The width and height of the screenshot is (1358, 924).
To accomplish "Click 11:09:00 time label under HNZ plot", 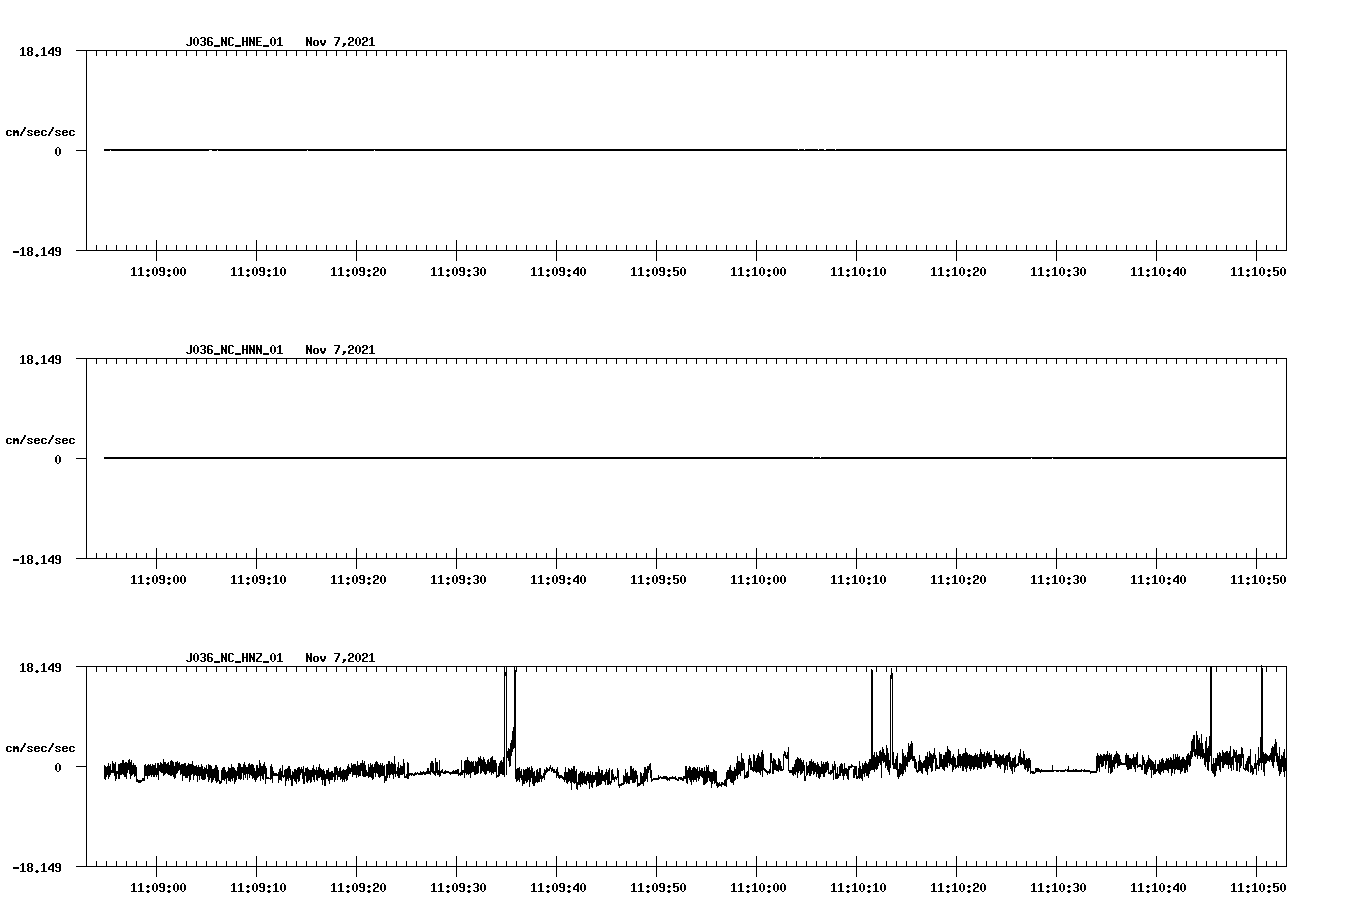I will pos(158,888).
